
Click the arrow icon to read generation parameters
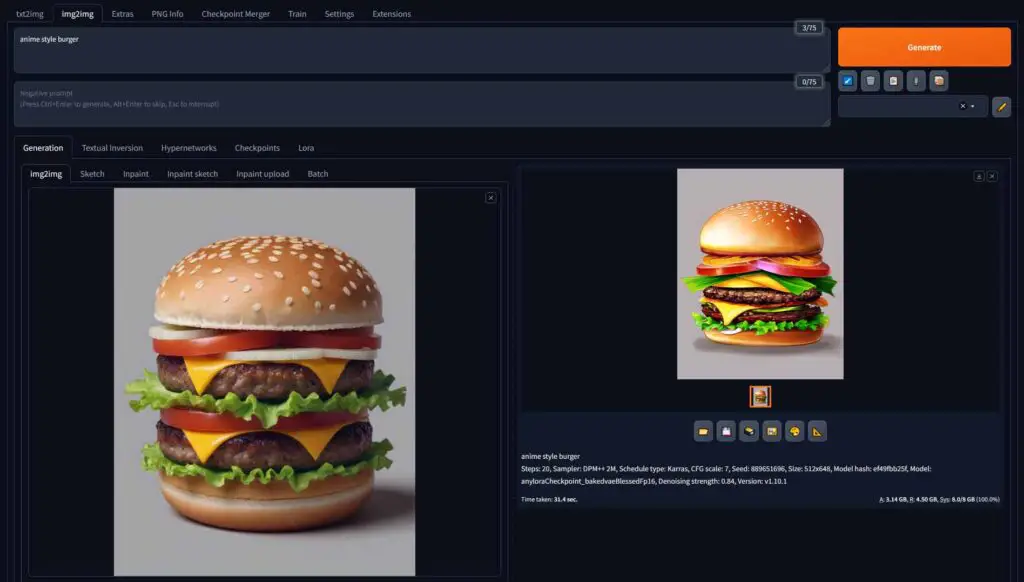848,81
